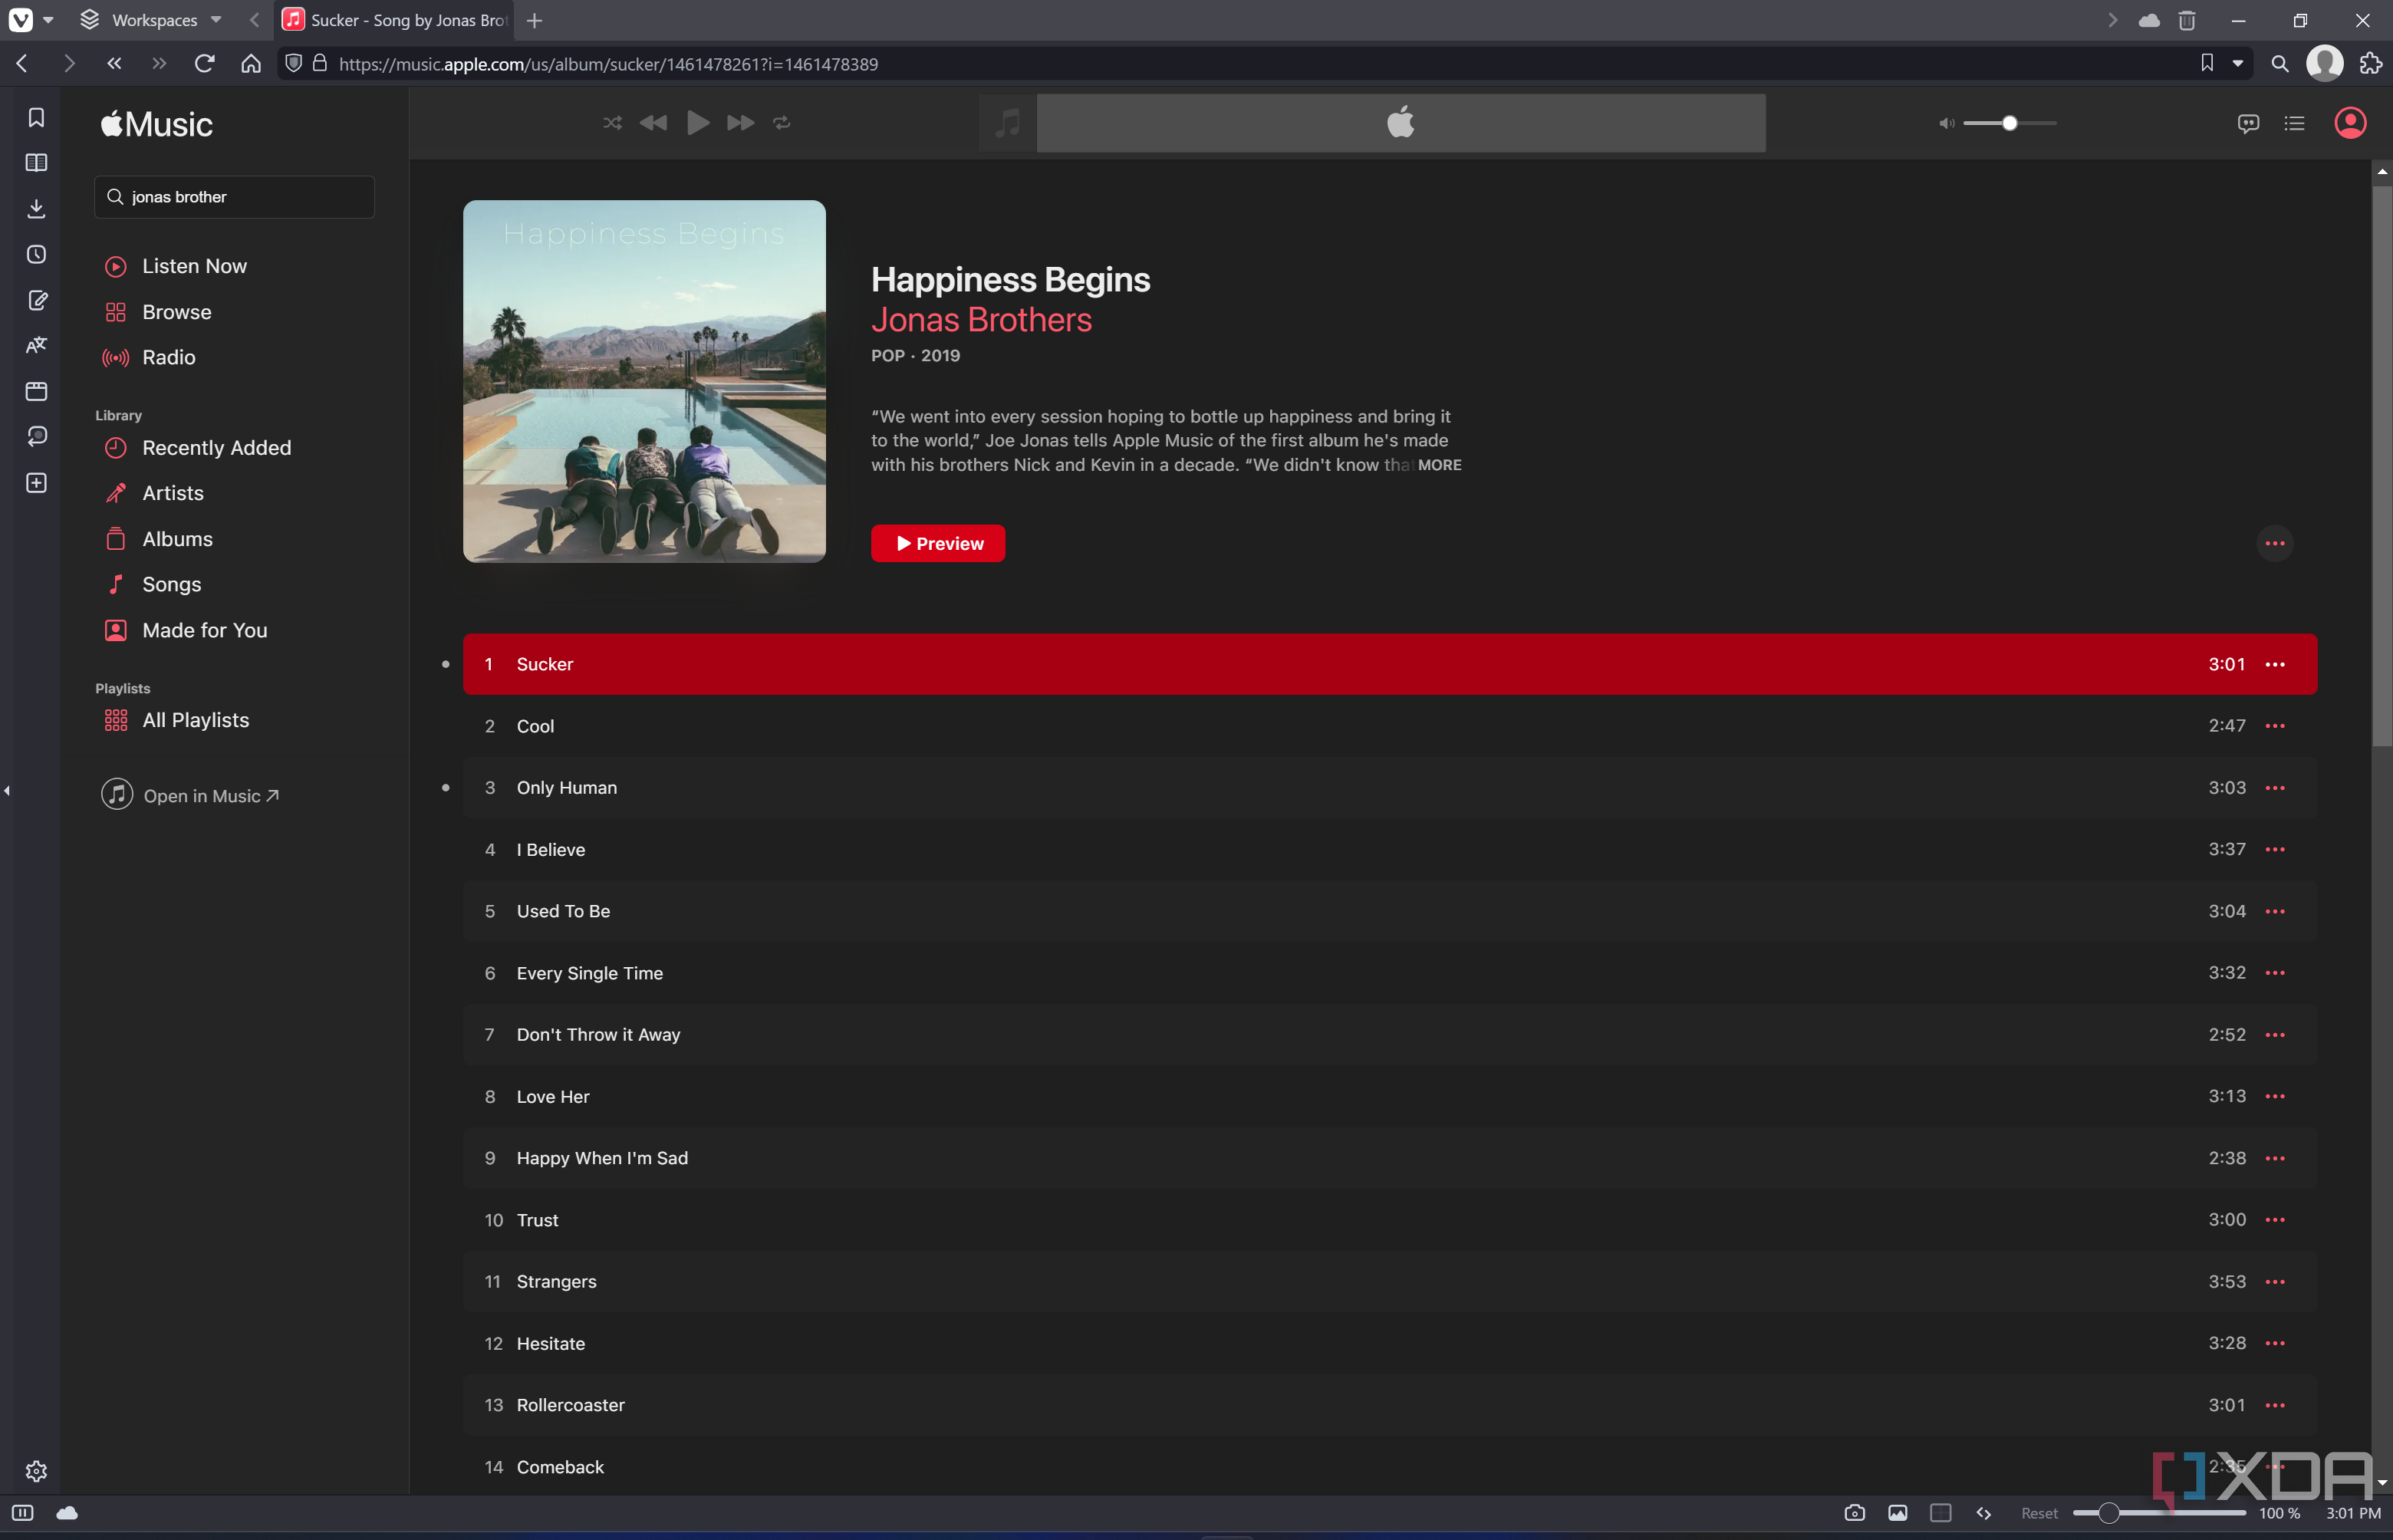This screenshot has width=2393, height=1540.
Task: Open All Playlists
Action: (196, 720)
